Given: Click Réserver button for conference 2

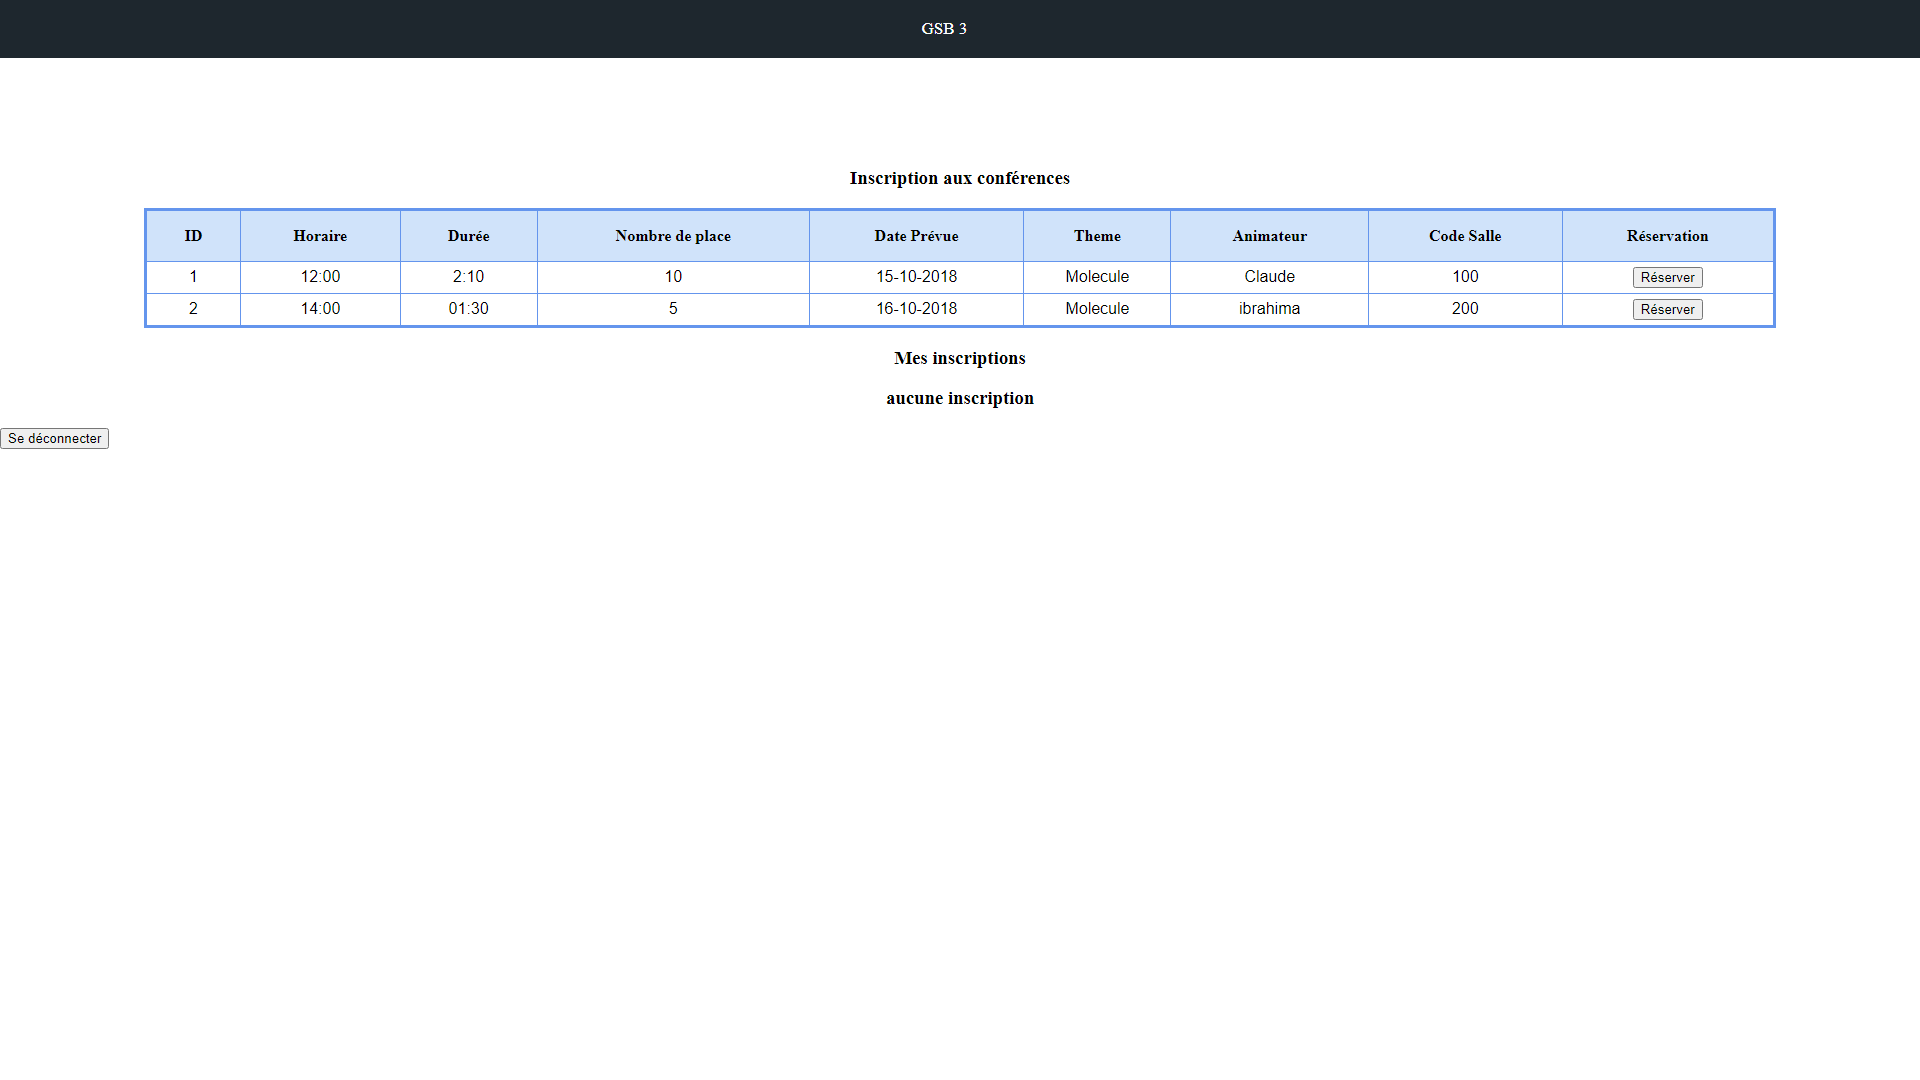Looking at the screenshot, I should point(1667,309).
